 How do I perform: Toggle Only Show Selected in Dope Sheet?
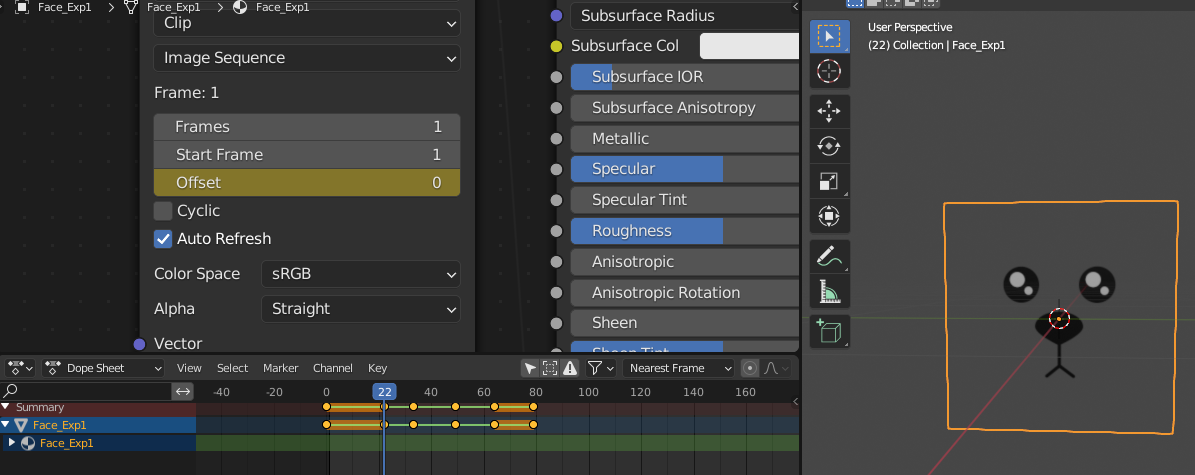[x=530, y=368]
